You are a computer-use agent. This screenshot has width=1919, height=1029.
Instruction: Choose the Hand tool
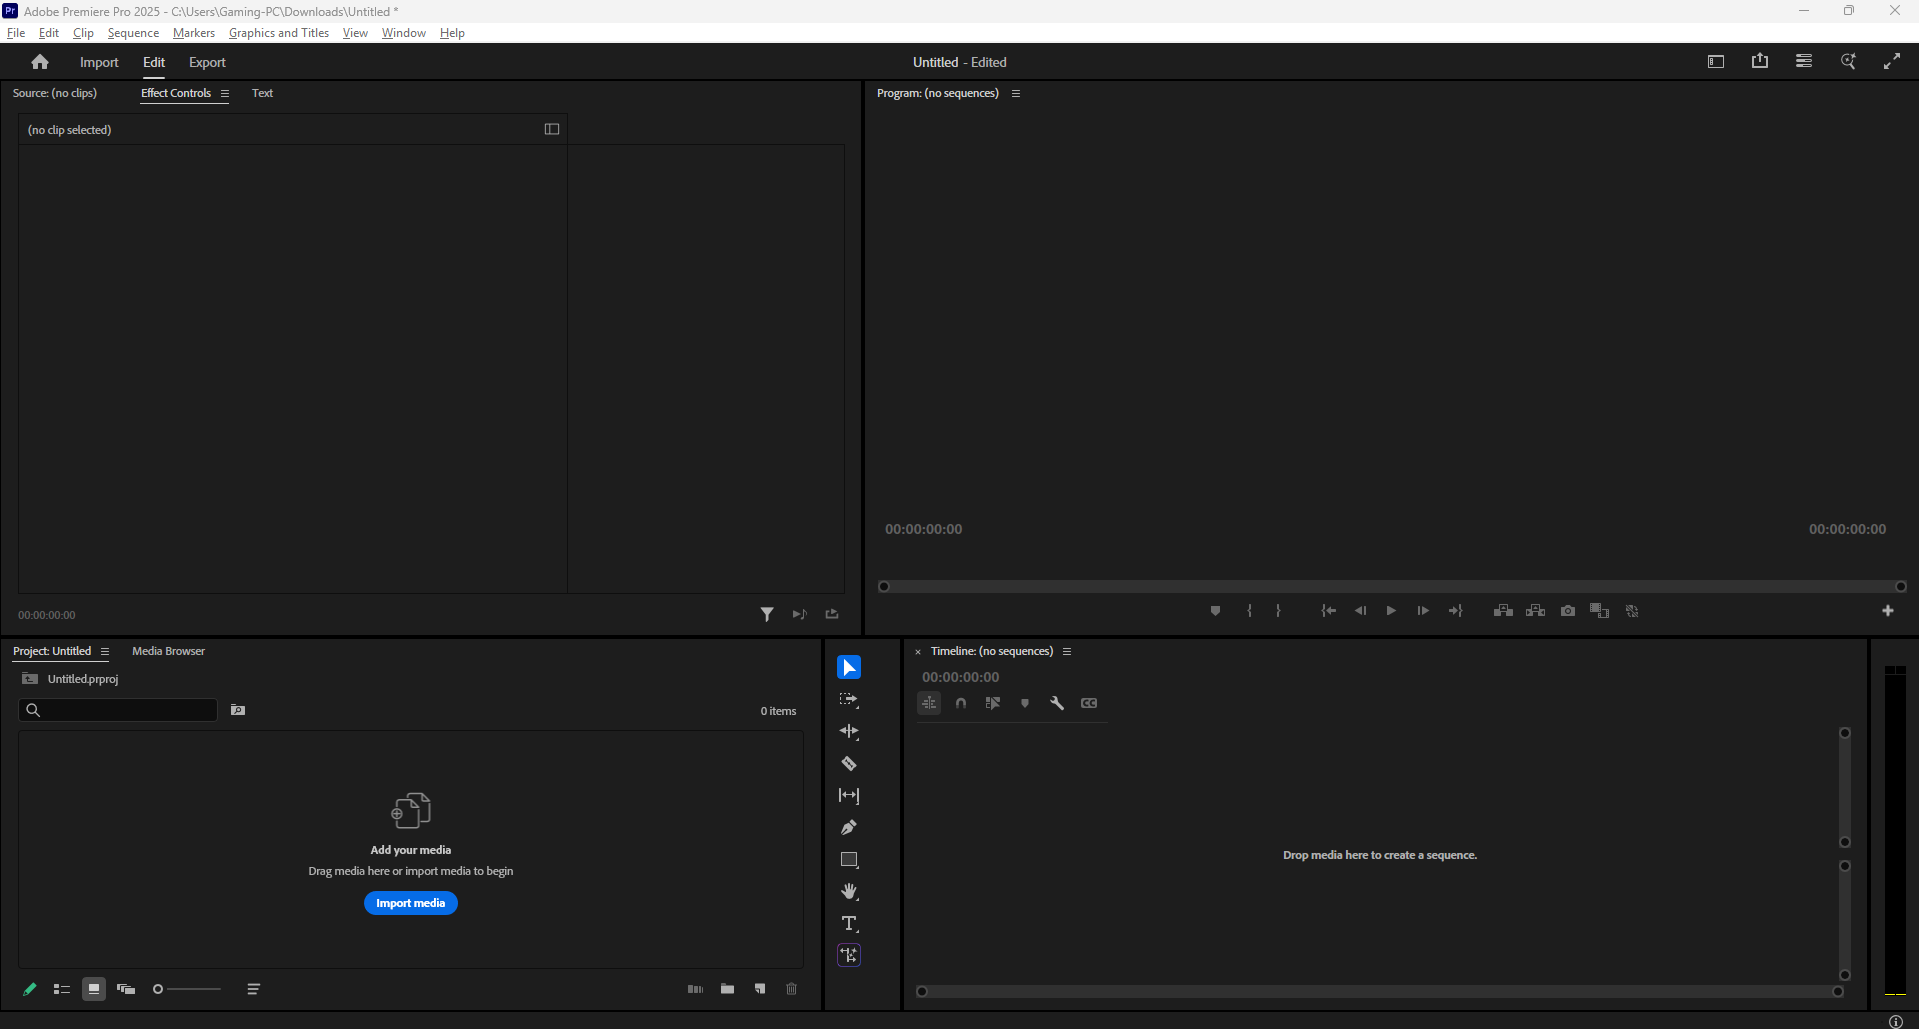pyautogui.click(x=849, y=892)
